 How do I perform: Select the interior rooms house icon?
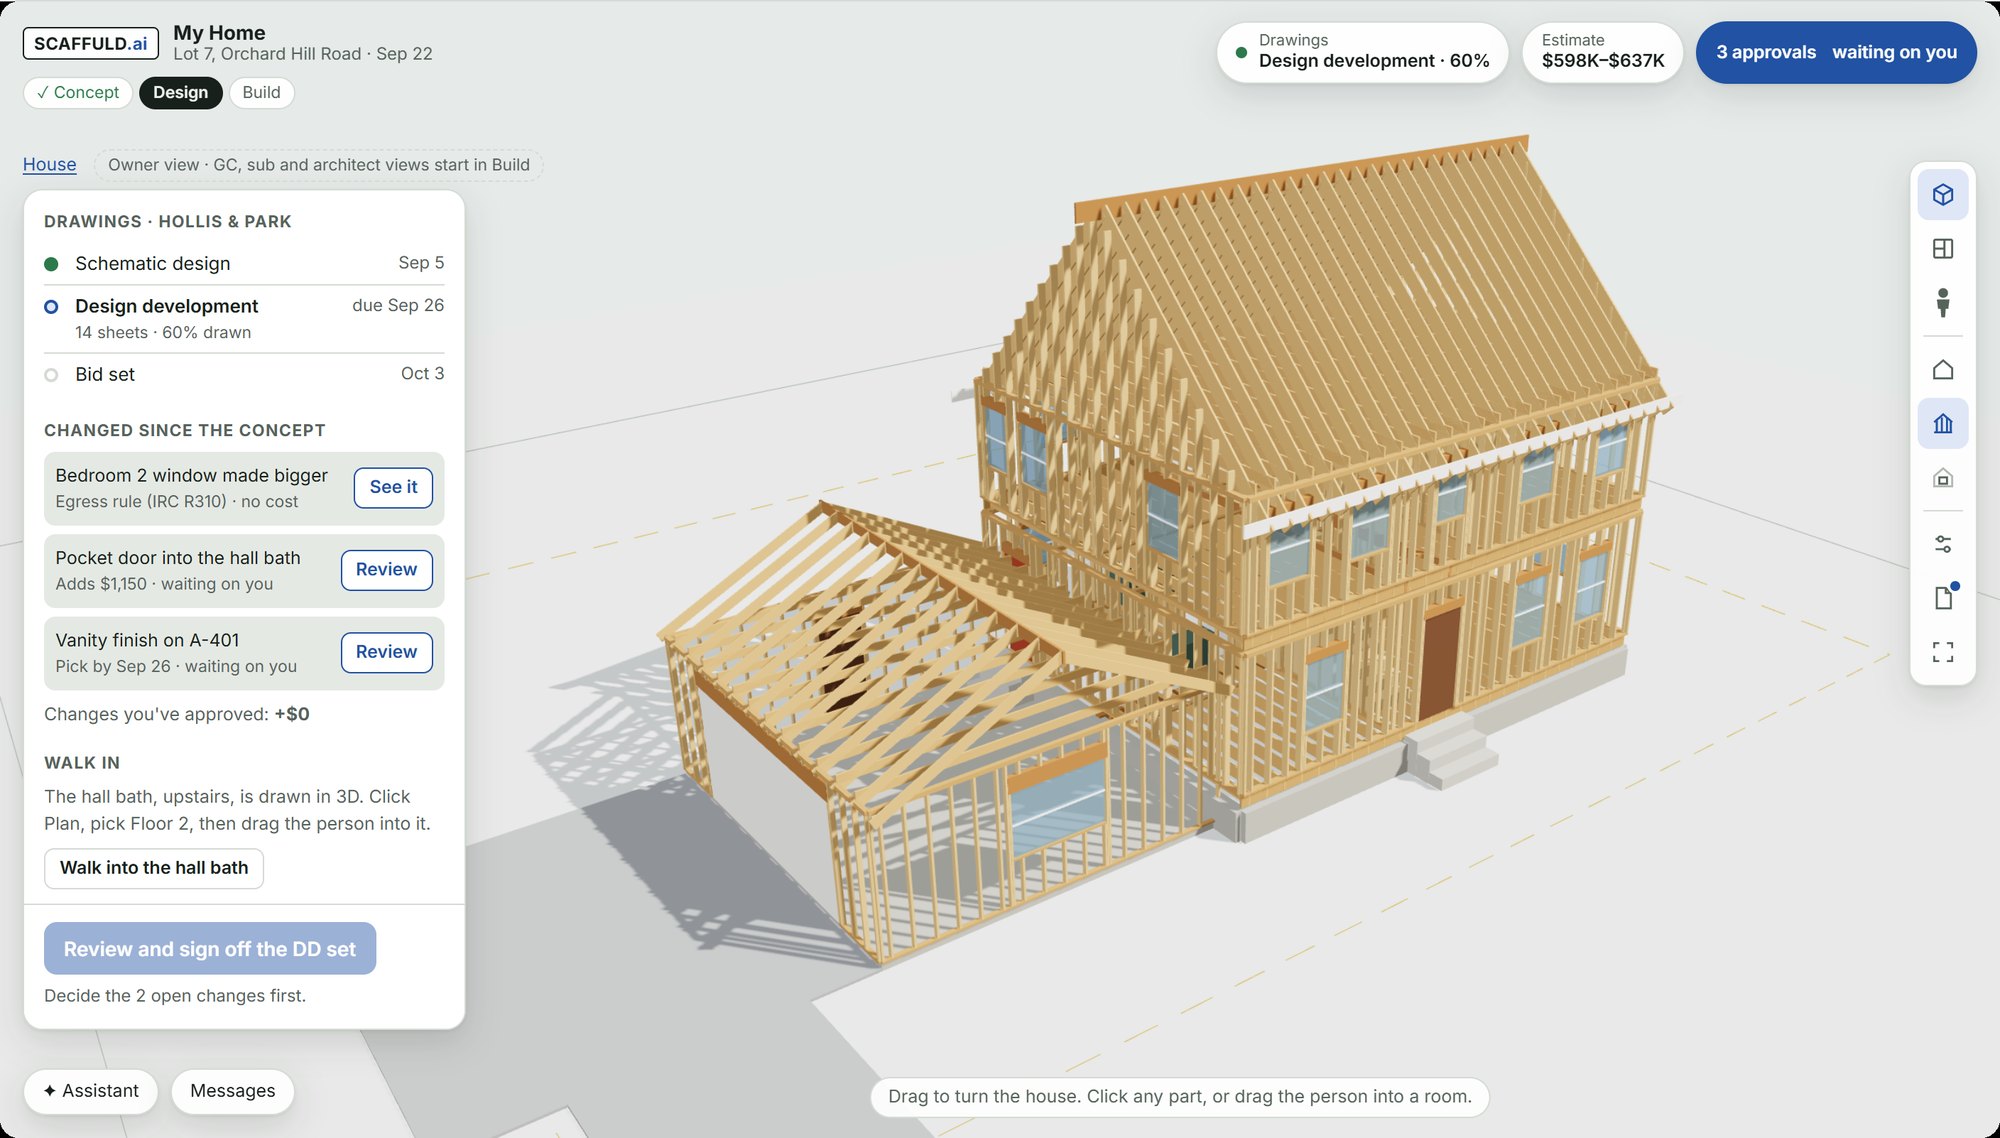[x=1942, y=478]
